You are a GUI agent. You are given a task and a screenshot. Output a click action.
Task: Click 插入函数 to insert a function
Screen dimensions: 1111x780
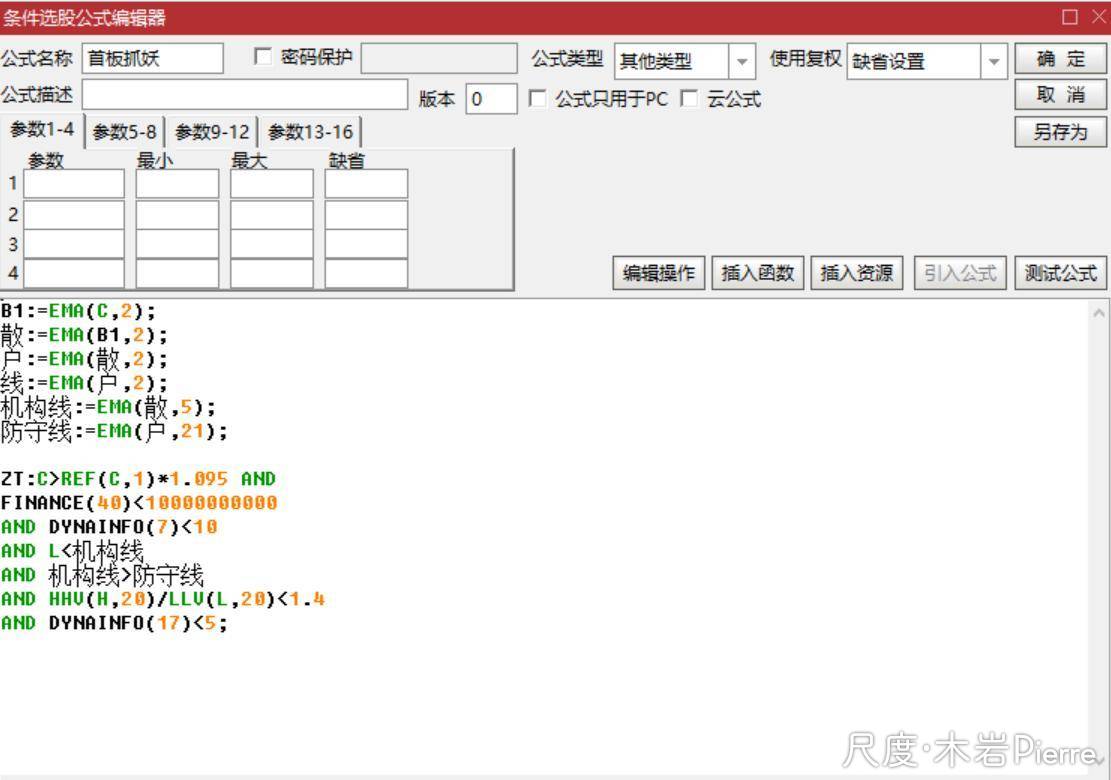pos(758,273)
